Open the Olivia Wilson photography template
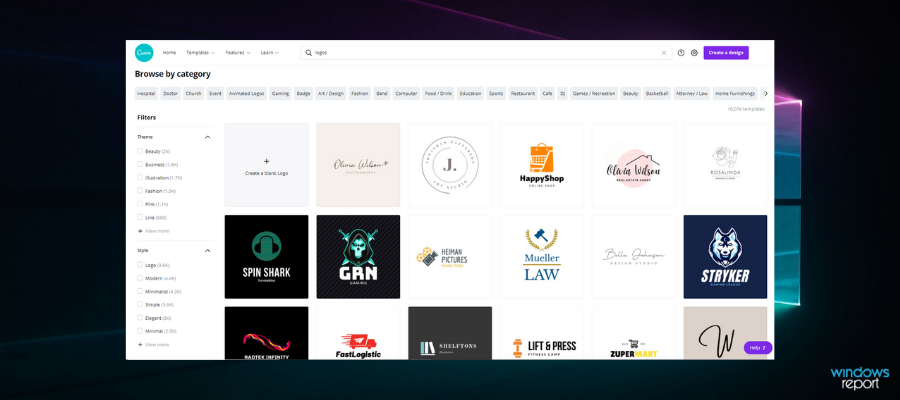The height and width of the screenshot is (400, 900). coord(358,165)
